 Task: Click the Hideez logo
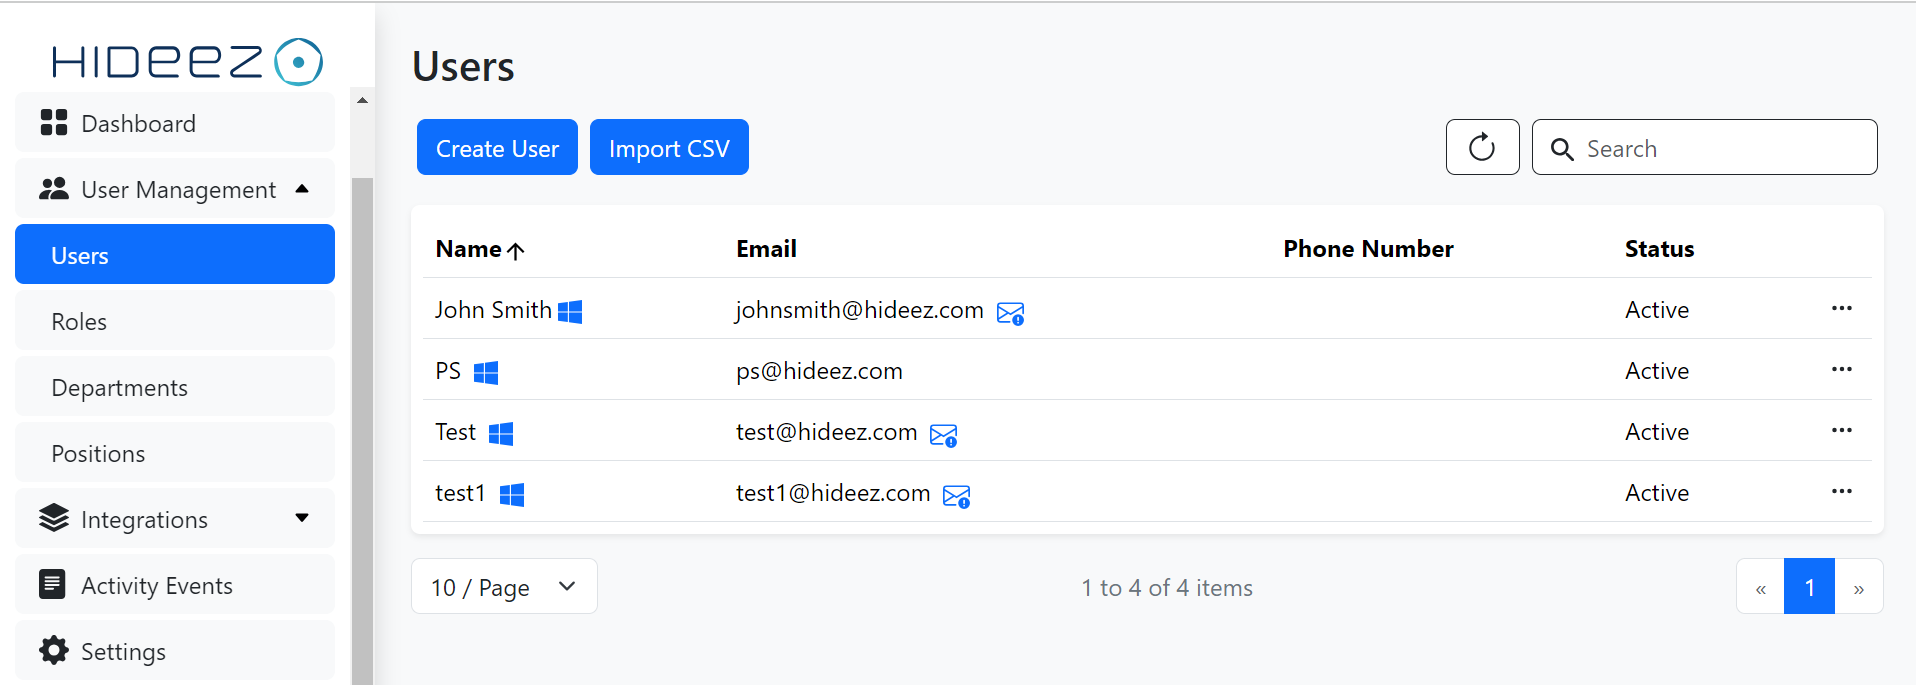187,62
